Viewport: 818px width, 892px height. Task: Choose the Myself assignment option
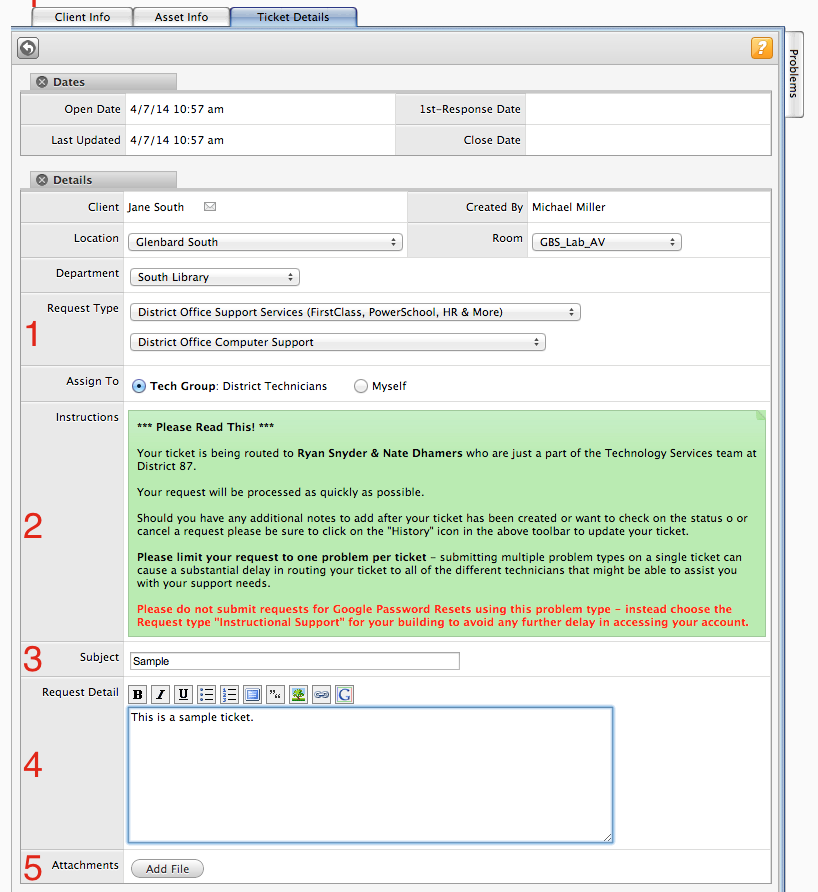(x=361, y=386)
